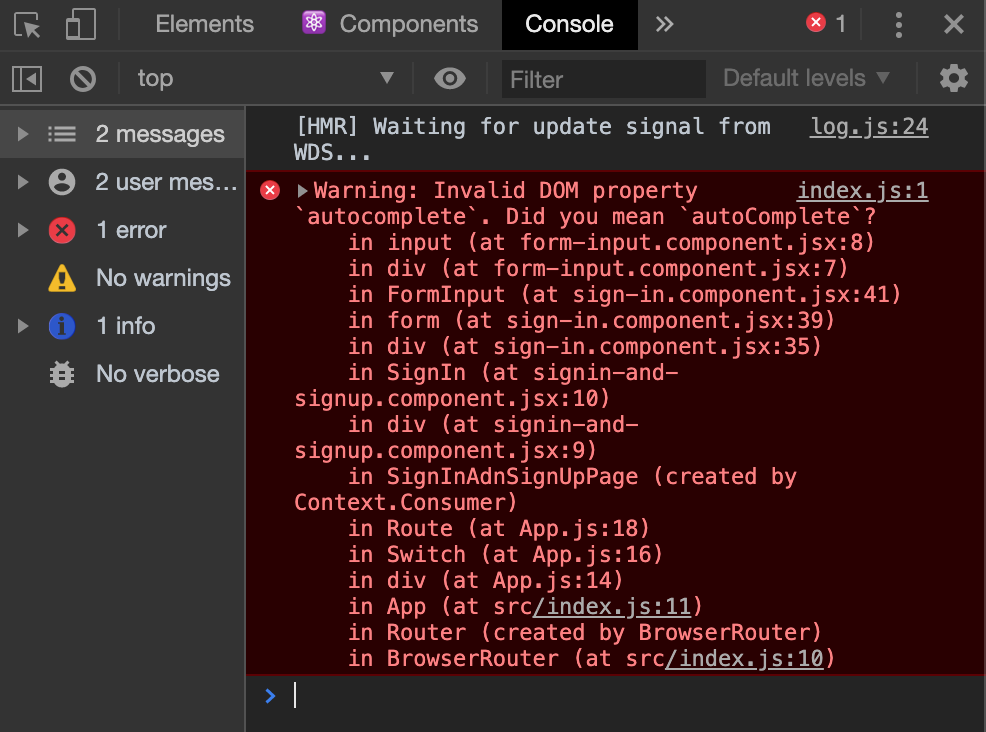The height and width of the screenshot is (732, 986).
Task: Click the console prompt input field
Action: pyautogui.click(x=500, y=696)
